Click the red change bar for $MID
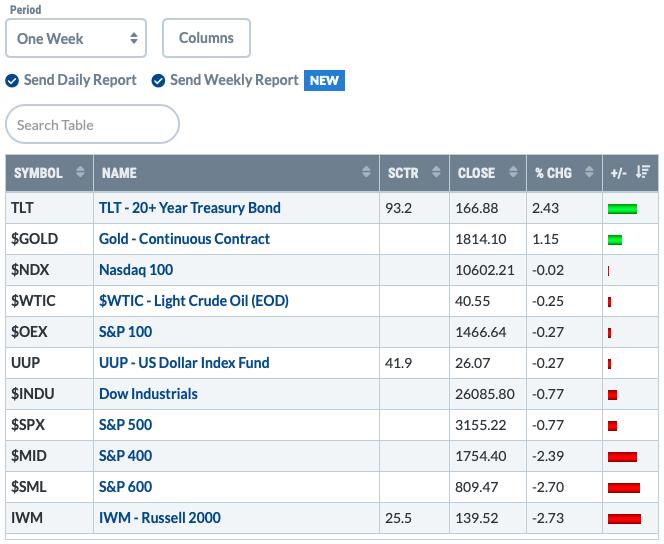 pos(622,457)
